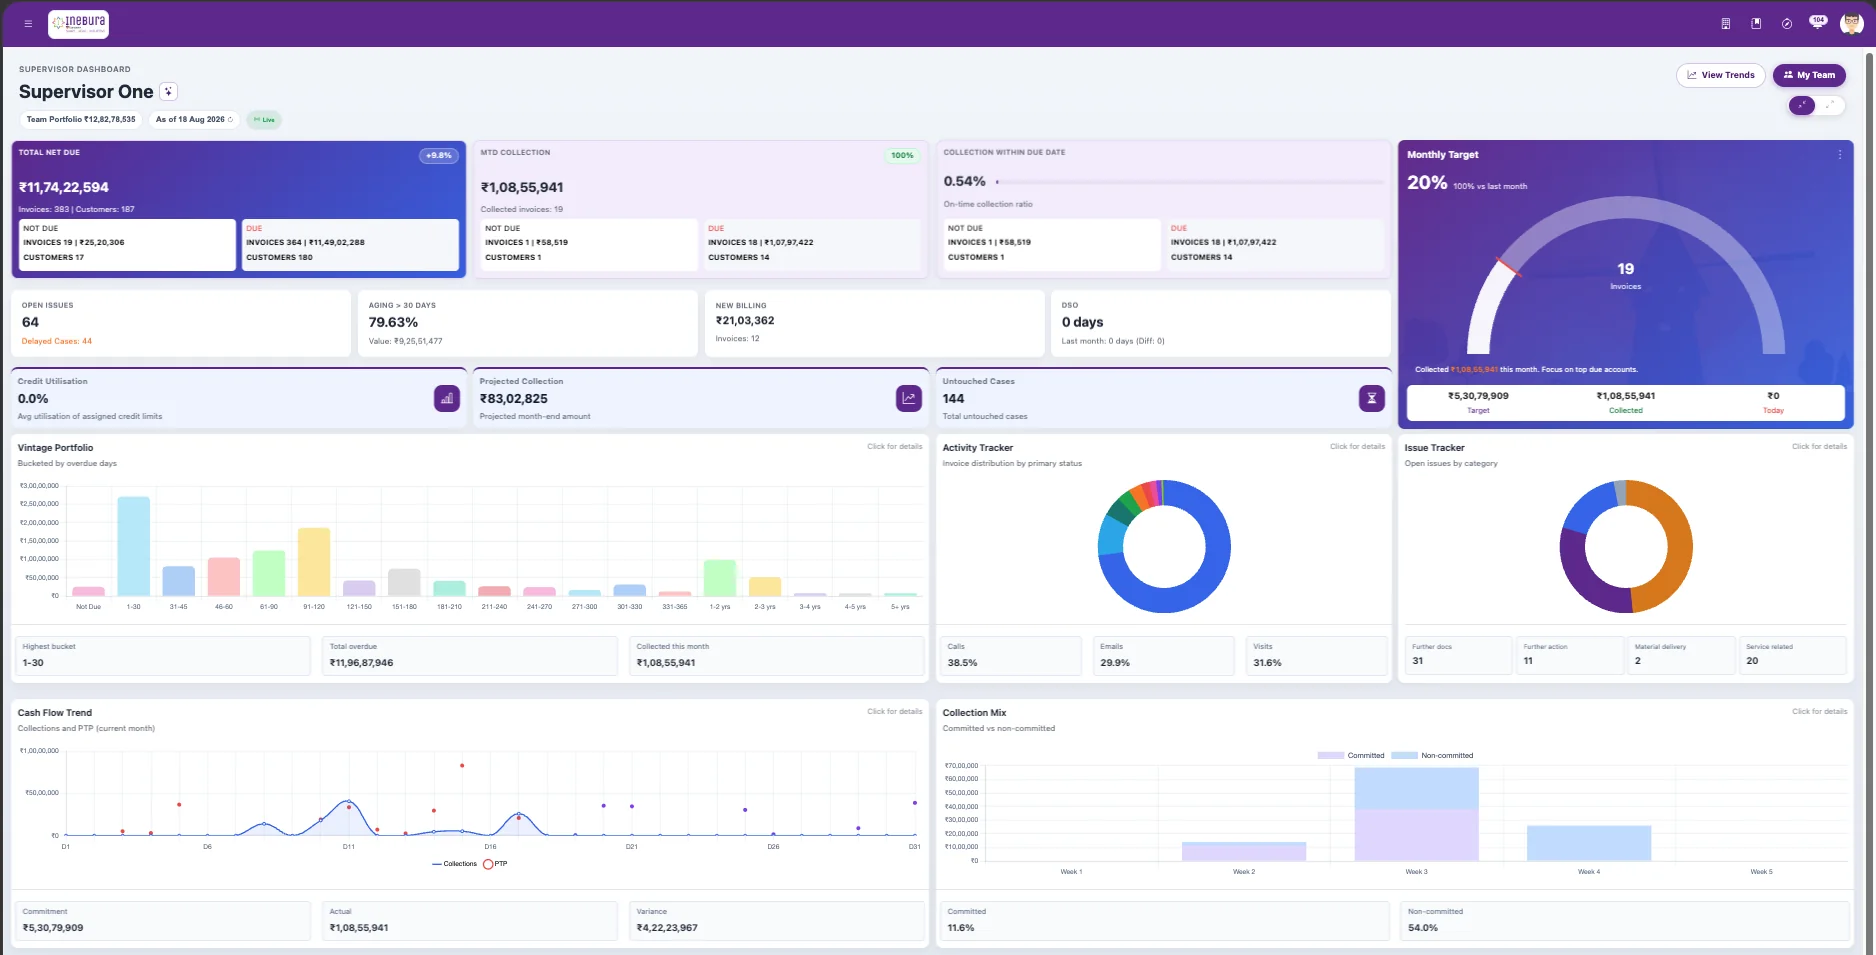
Task: Click for details on Activity Tracker
Action: click(1357, 446)
